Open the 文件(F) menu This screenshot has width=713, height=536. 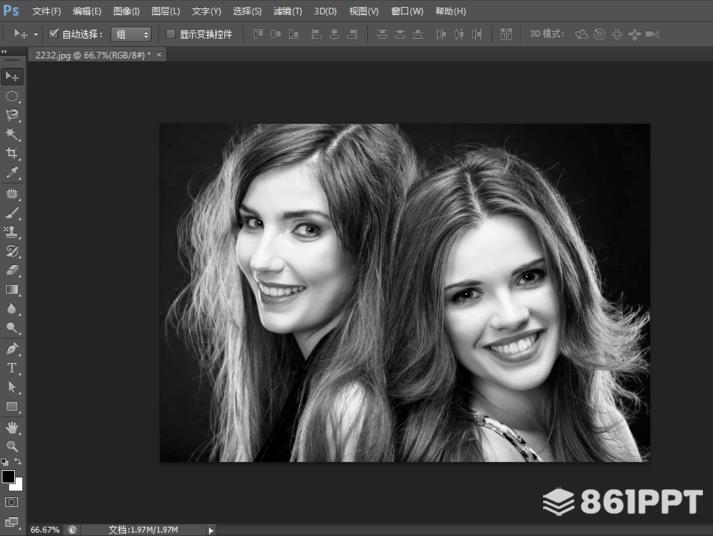(46, 11)
